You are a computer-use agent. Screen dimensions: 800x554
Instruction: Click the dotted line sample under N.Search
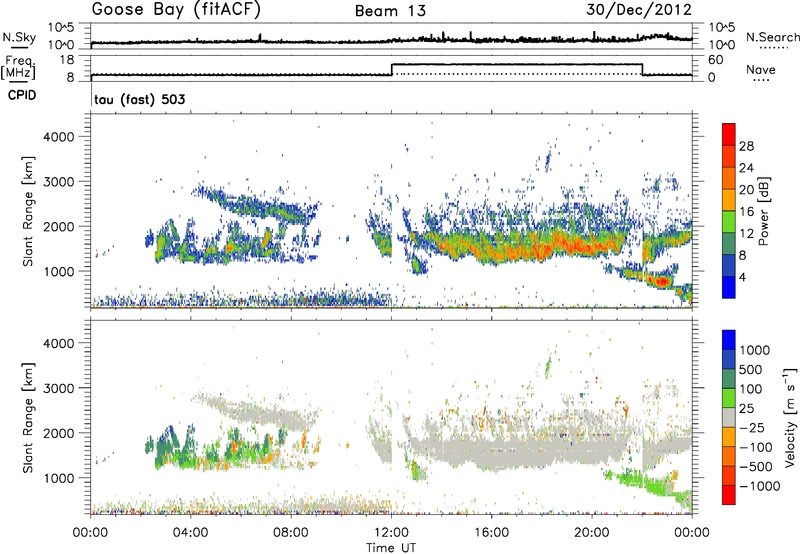pyautogui.click(x=774, y=48)
